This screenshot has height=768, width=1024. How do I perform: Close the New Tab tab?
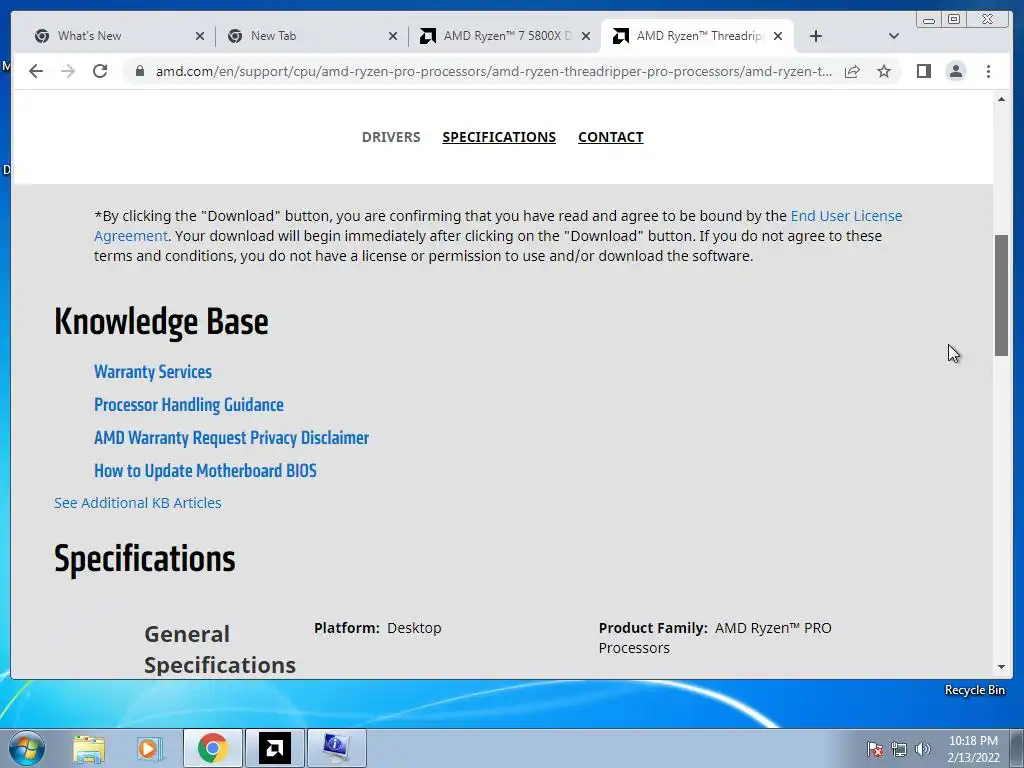393,36
